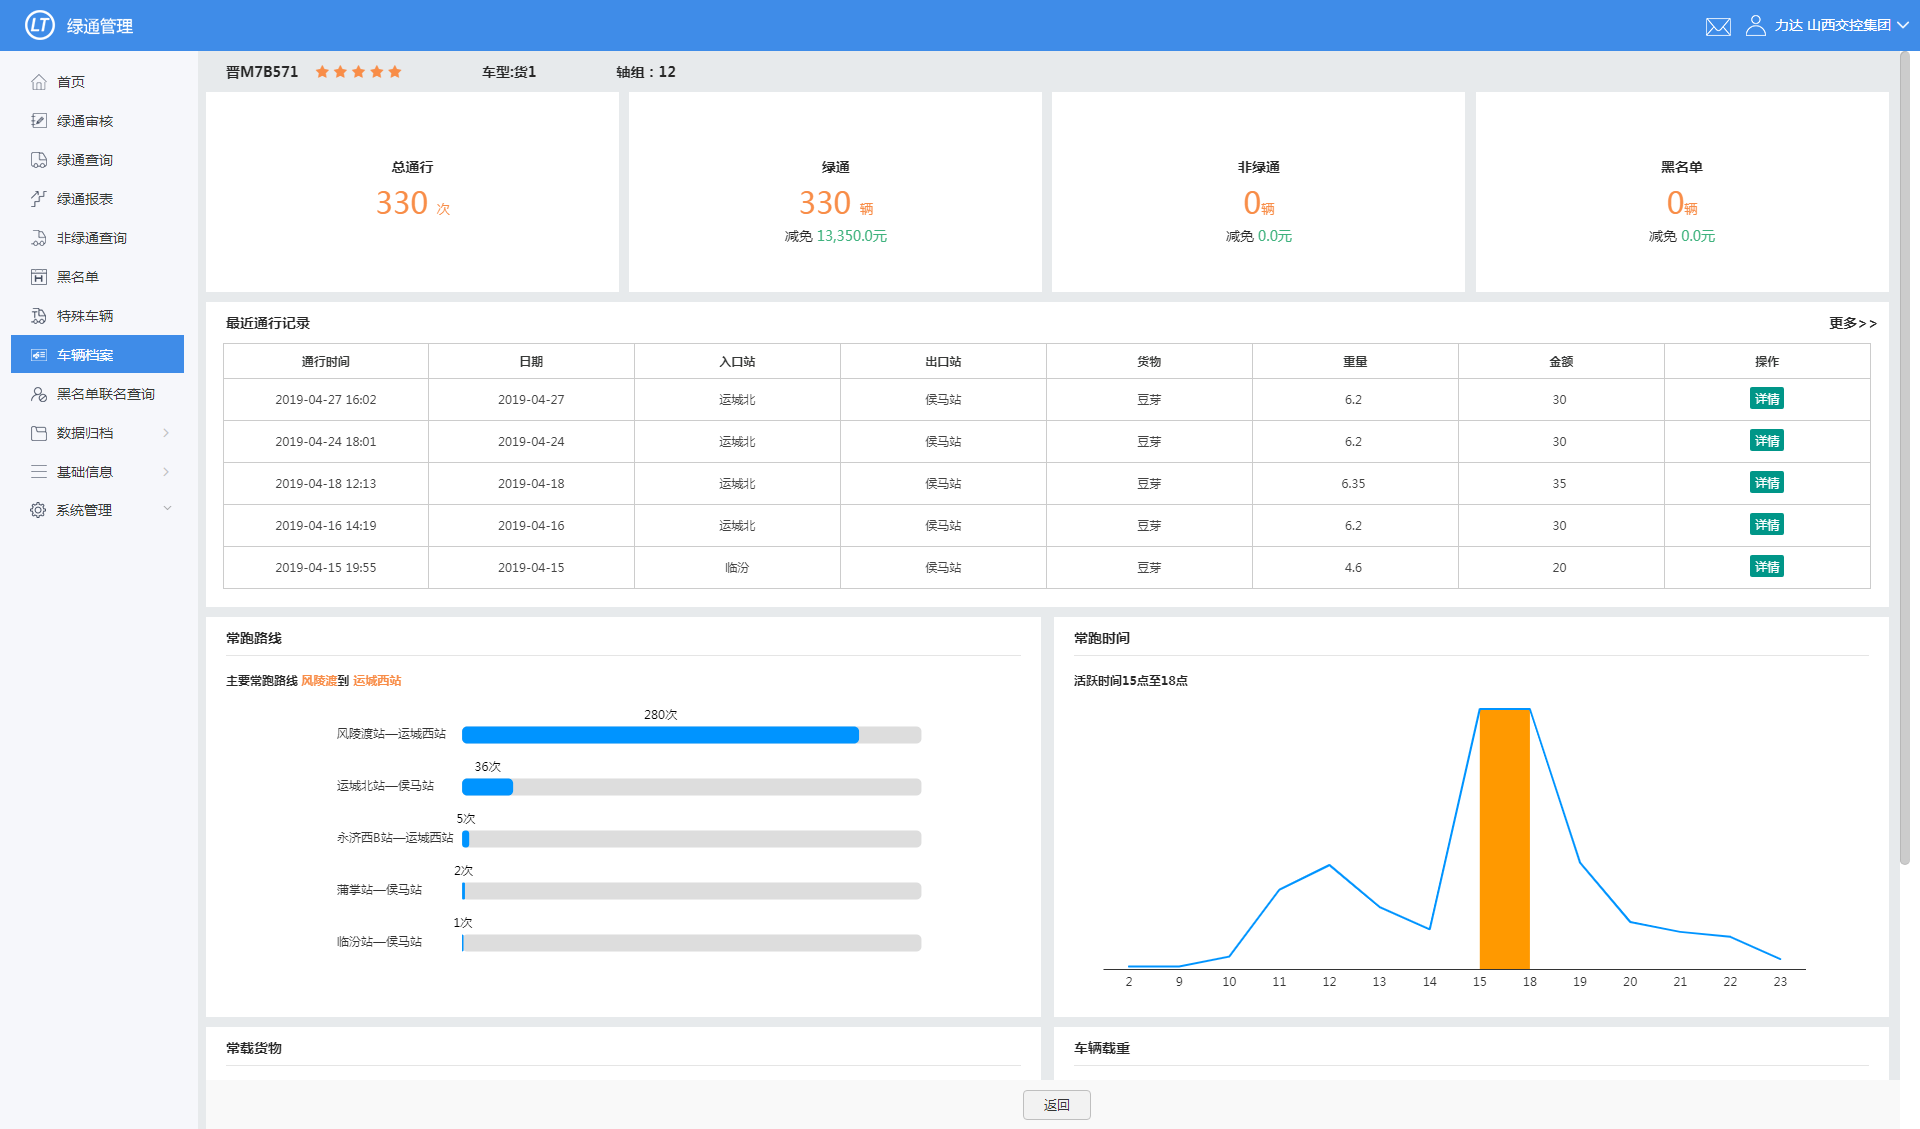Expand the 力达 山西交控集团 account dropdown
The image size is (1920, 1129).
(1840, 25)
